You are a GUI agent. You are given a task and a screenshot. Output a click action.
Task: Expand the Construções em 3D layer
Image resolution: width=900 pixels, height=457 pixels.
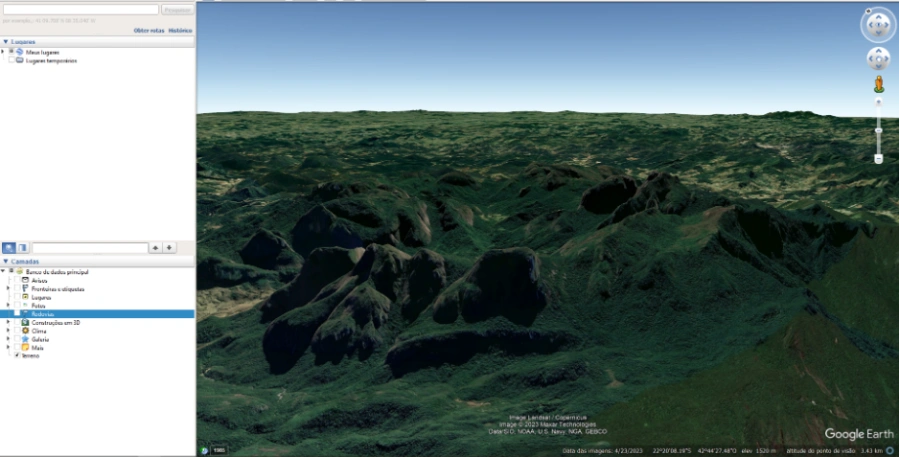[9, 323]
